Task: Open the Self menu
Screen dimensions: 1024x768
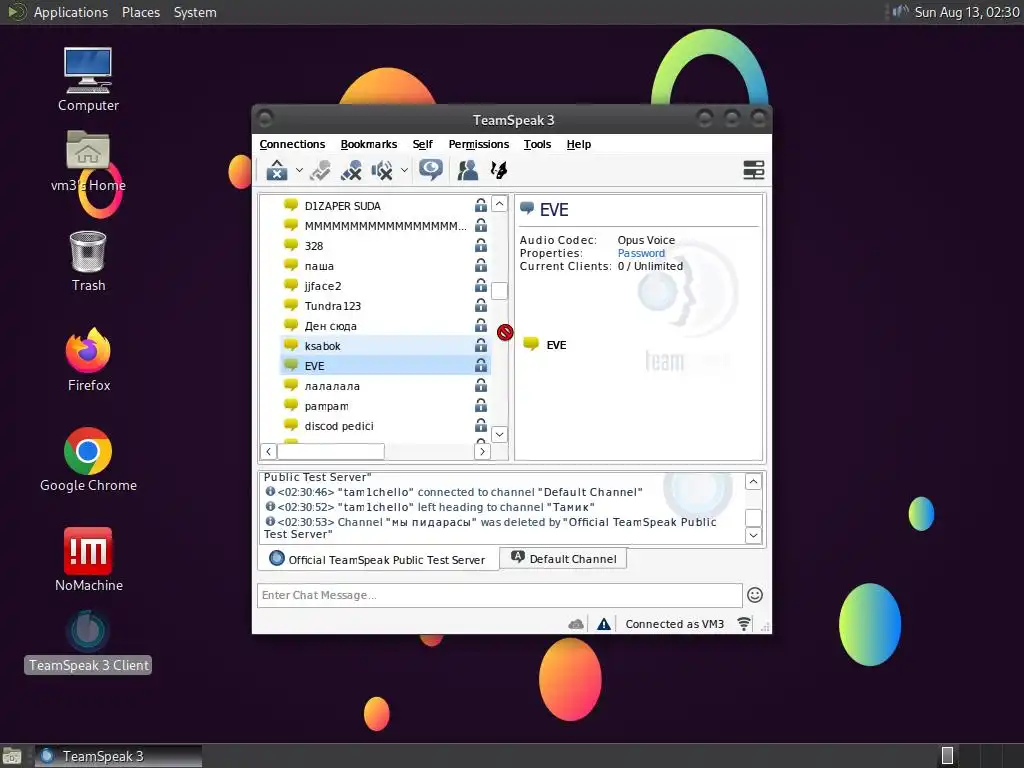Action: pos(423,144)
